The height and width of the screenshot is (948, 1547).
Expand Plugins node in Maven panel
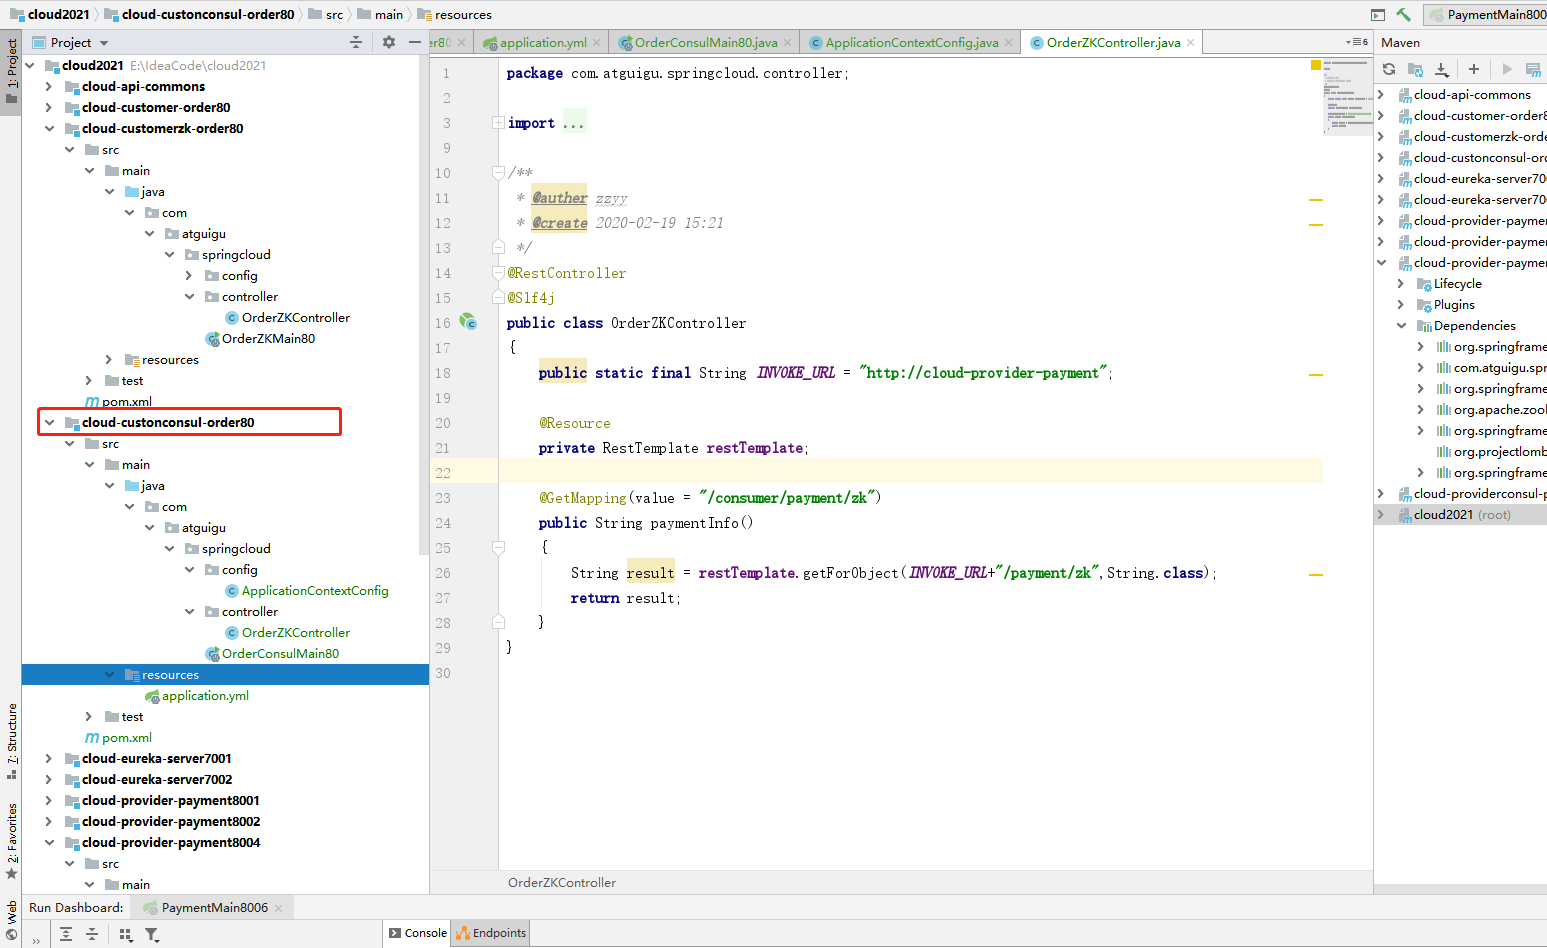click(1401, 305)
